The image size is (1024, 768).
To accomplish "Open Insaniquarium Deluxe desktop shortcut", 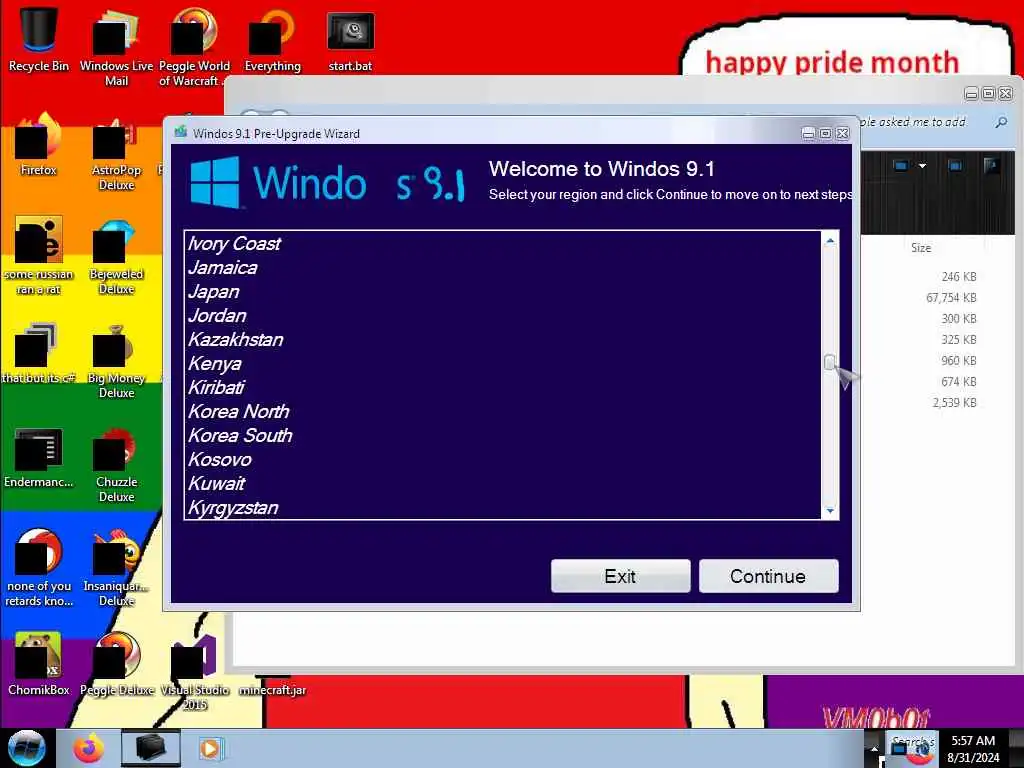I will click(x=116, y=567).
